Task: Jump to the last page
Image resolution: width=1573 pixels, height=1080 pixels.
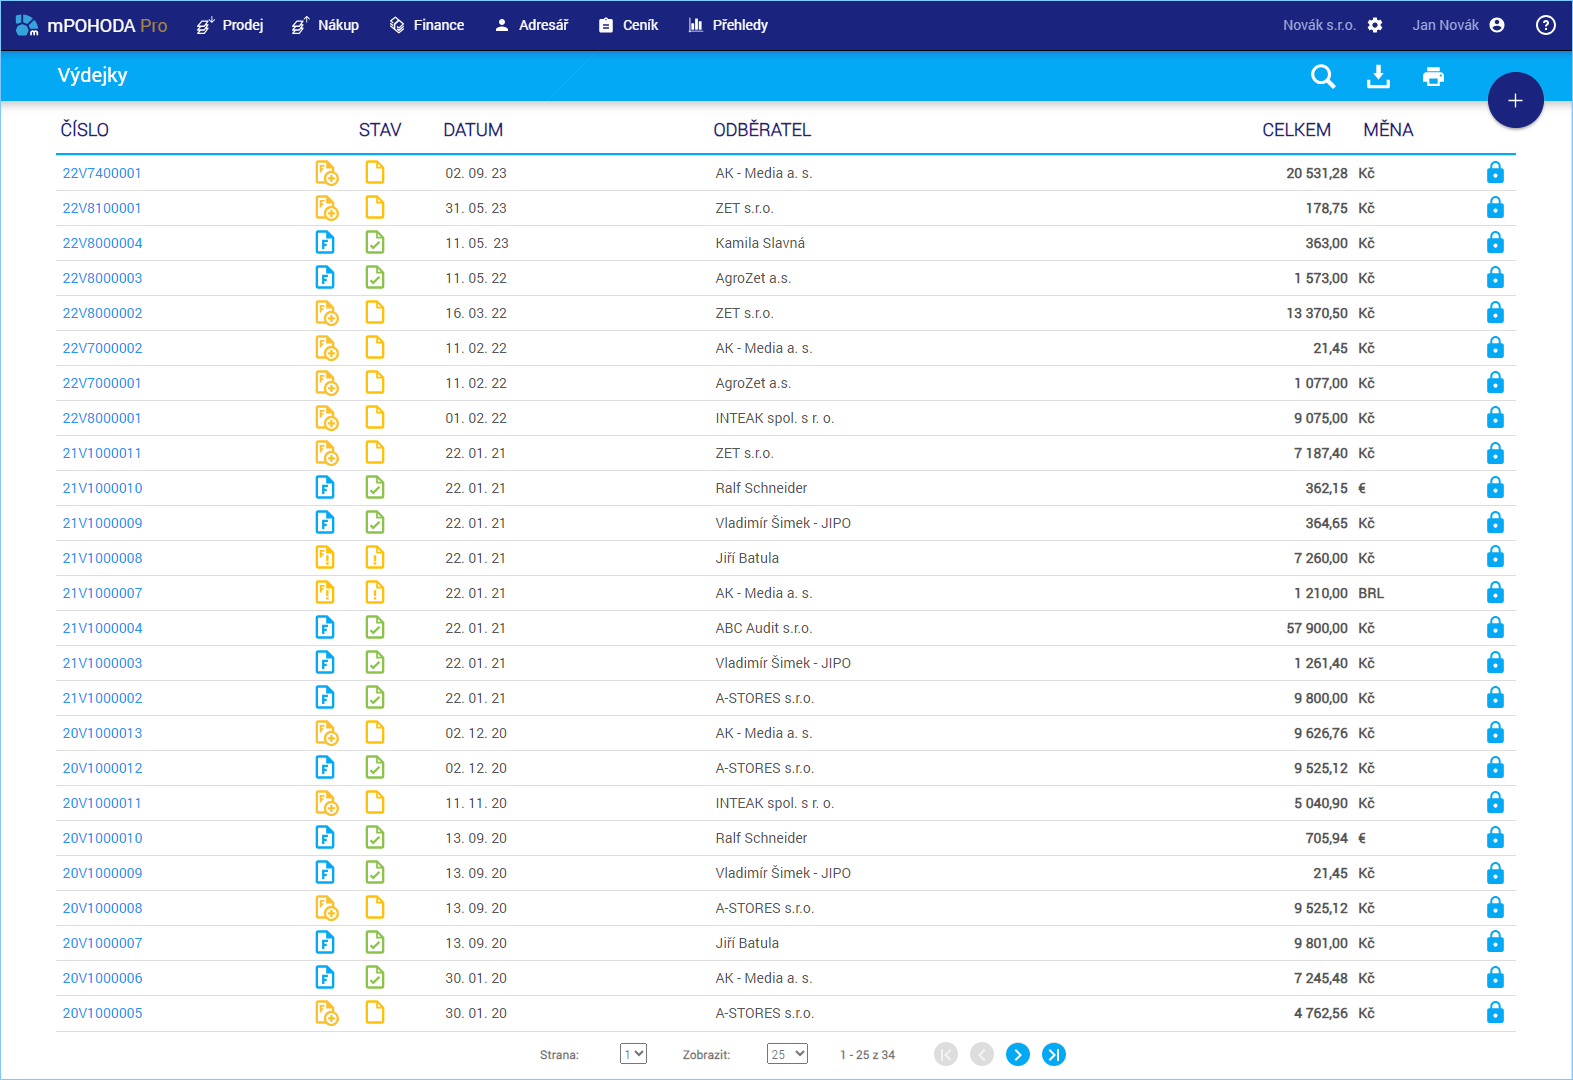Action: pos(1054,1054)
